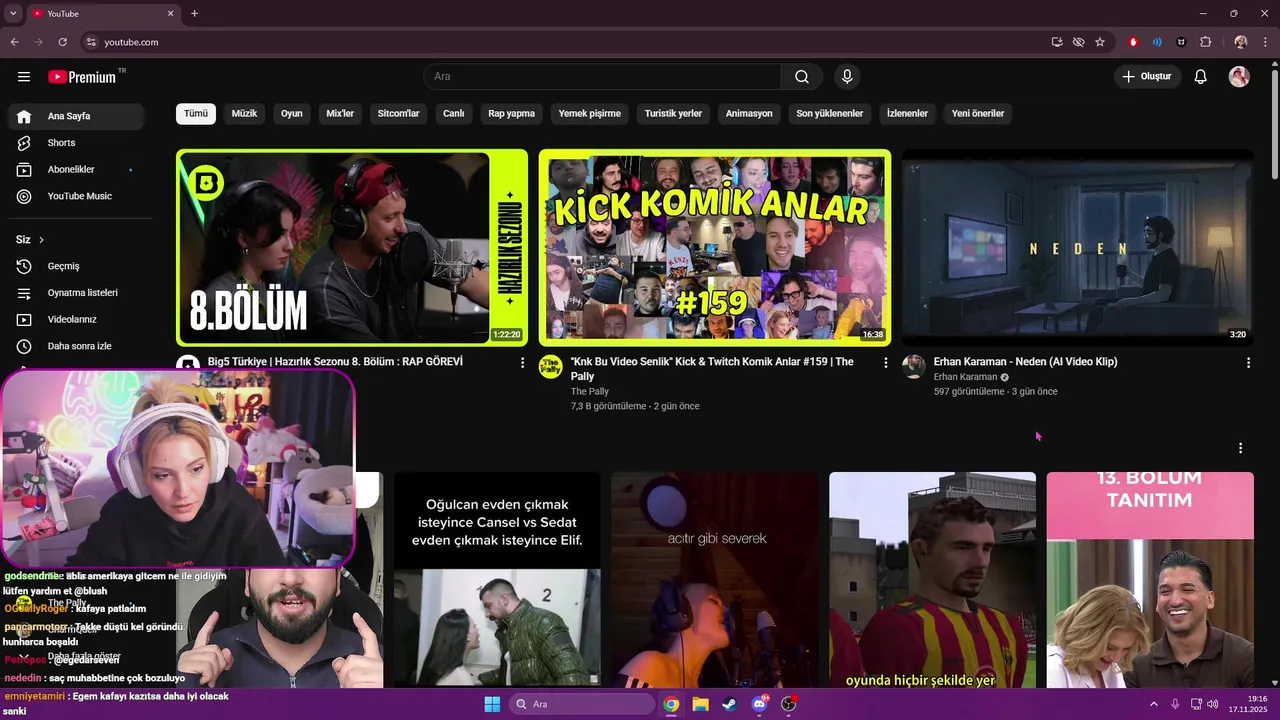1280x720 pixels.
Task: Open Videolarınız in the sidebar
Action: tap(76, 320)
